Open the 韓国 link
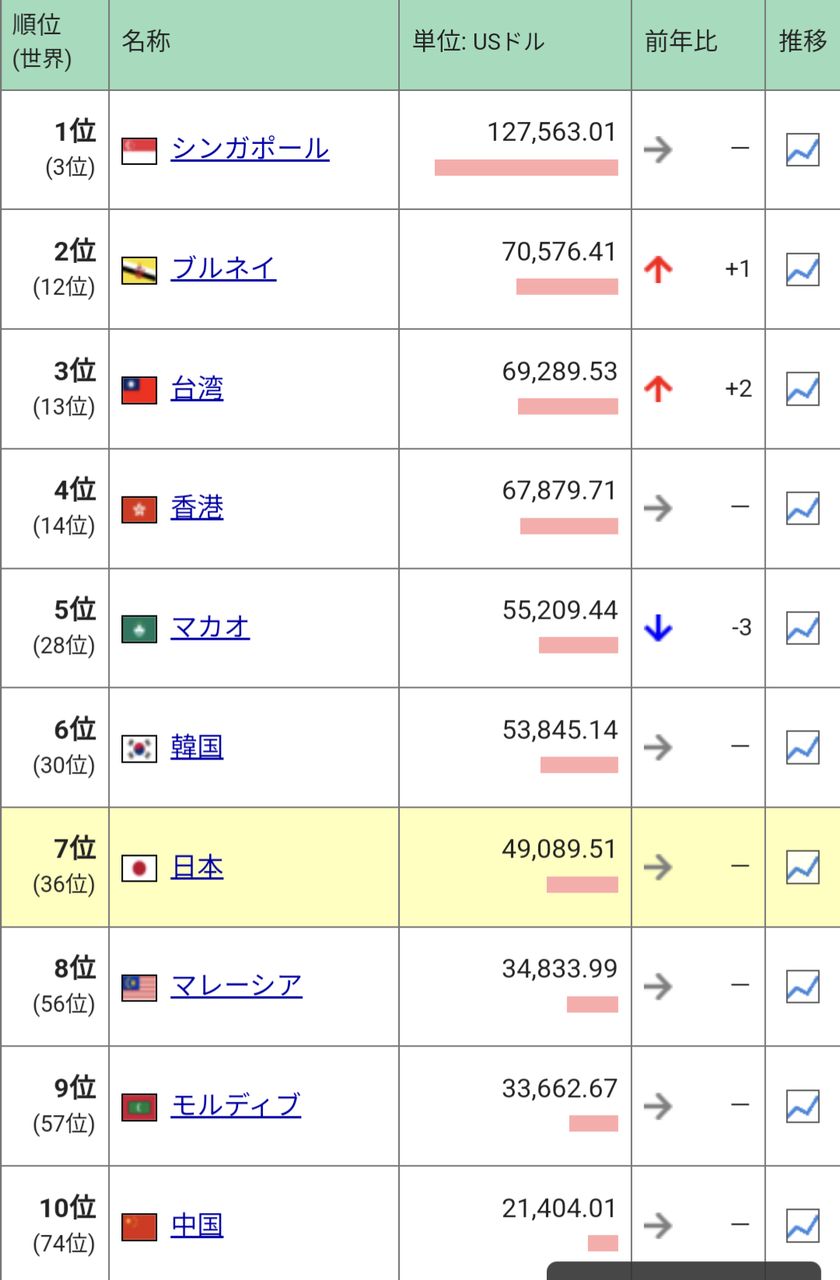Image resolution: width=840 pixels, height=1280 pixels. (197, 746)
